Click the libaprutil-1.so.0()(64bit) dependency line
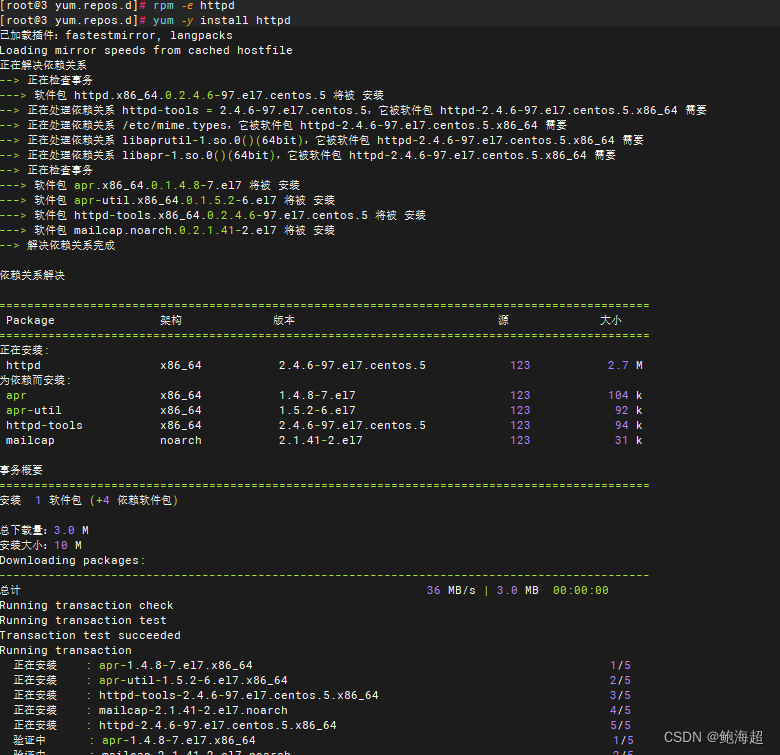Viewport: 780px width, 755px height. point(322,140)
